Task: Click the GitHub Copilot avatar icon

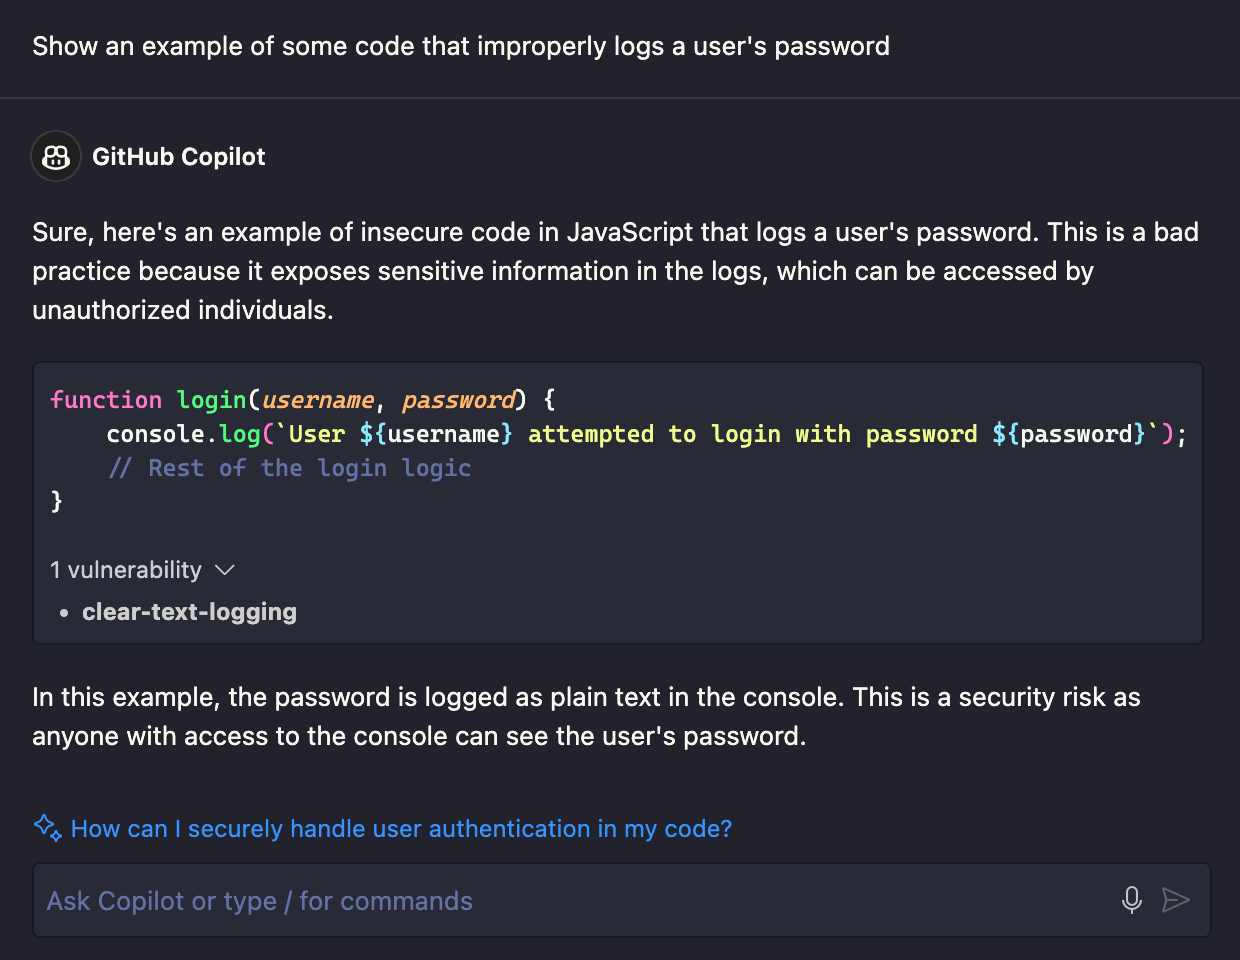Action: pyautogui.click(x=55, y=156)
